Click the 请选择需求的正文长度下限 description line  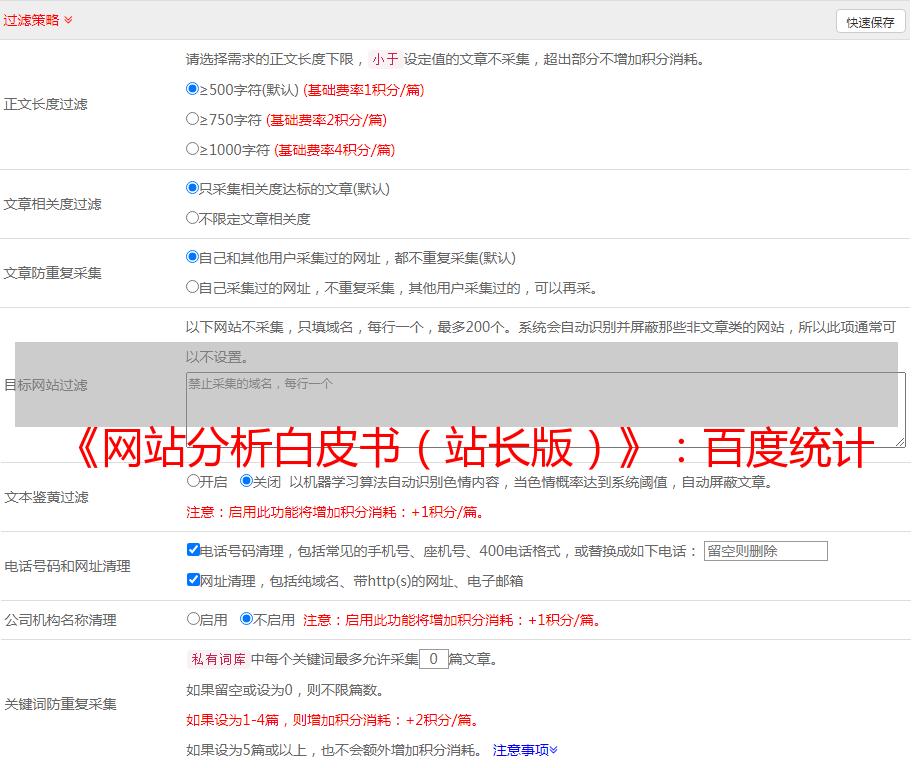pyautogui.click(x=446, y=59)
